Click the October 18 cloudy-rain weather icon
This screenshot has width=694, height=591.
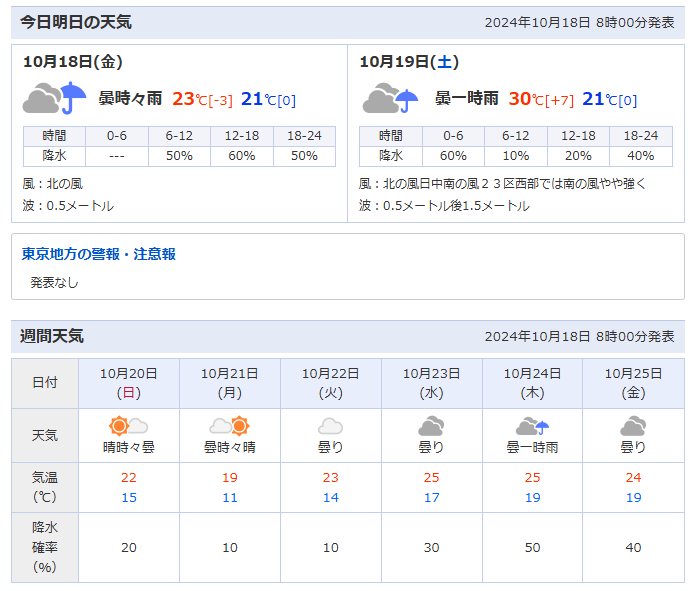coord(54,99)
